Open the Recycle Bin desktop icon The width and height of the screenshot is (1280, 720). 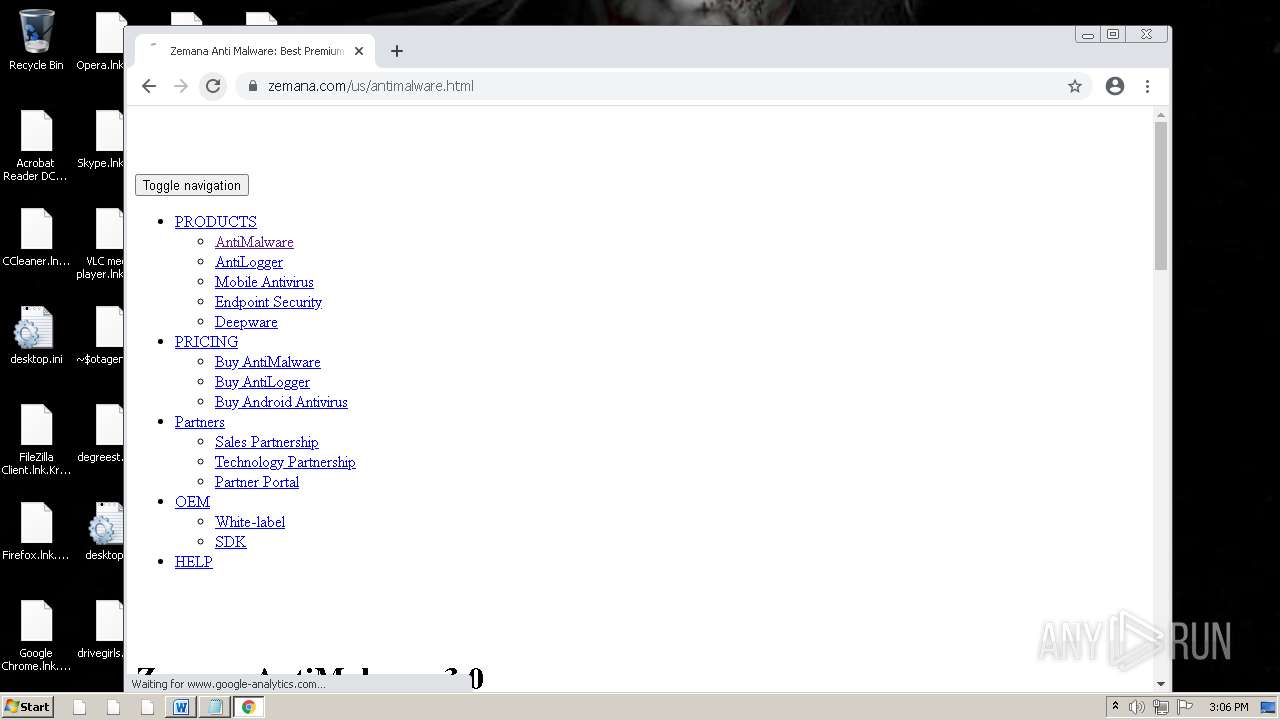click(36, 40)
